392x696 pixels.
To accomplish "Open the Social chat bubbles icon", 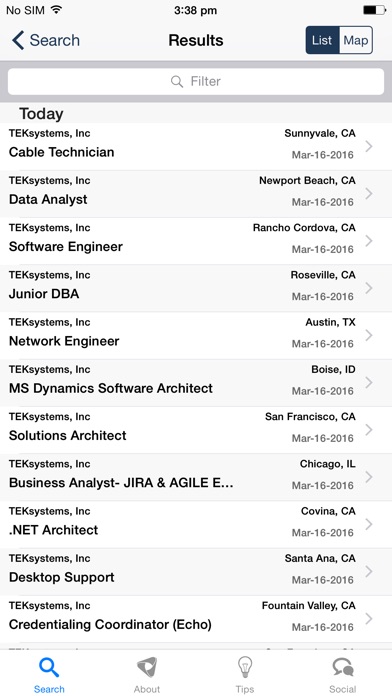I will [342, 667].
